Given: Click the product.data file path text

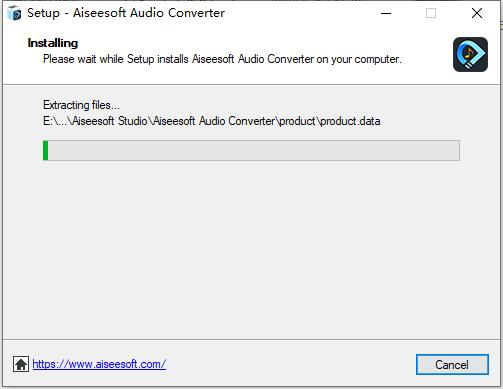Looking at the screenshot, I should [212, 121].
